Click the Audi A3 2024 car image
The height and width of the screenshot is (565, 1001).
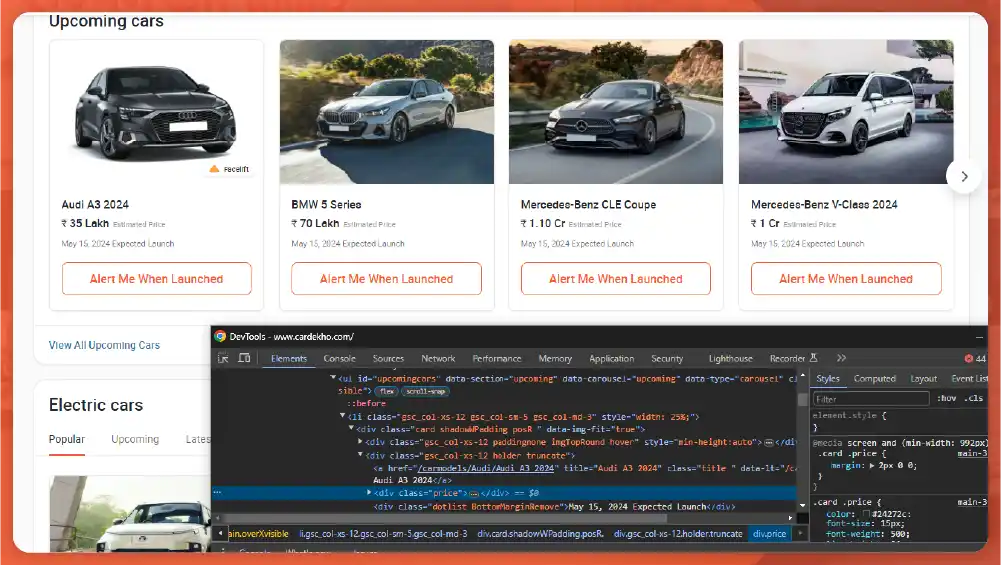click(x=156, y=112)
